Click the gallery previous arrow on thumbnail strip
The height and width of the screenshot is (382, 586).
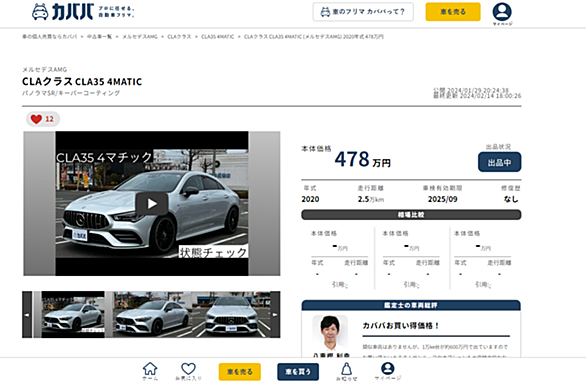(x=27, y=315)
